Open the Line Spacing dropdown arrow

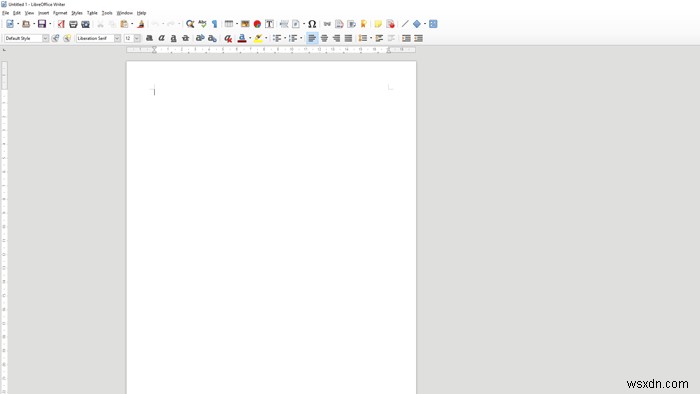(371, 38)
